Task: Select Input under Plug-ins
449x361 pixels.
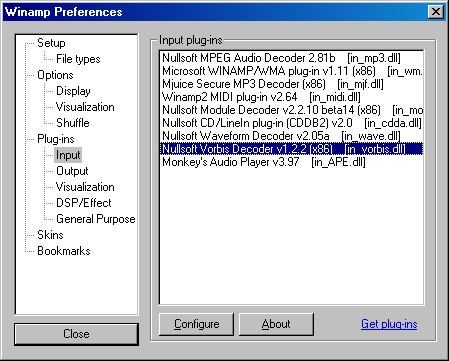Action: (x=68, y=155)
